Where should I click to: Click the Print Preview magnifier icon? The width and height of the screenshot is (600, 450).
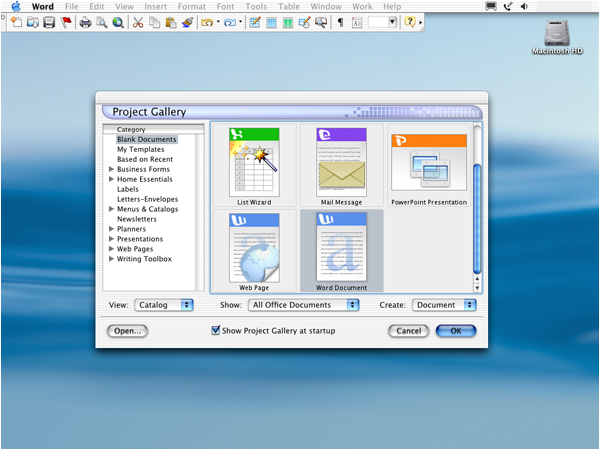pyautogui.click(x=102, y=23)
